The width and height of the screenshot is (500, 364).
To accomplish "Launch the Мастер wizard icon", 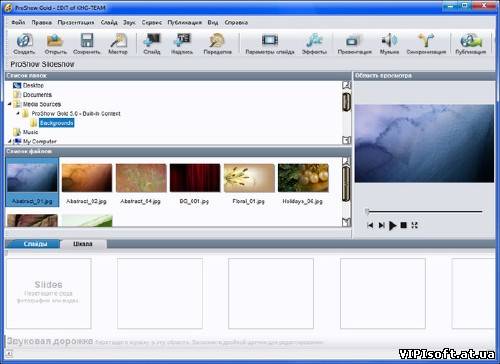I will click(118, 41).
